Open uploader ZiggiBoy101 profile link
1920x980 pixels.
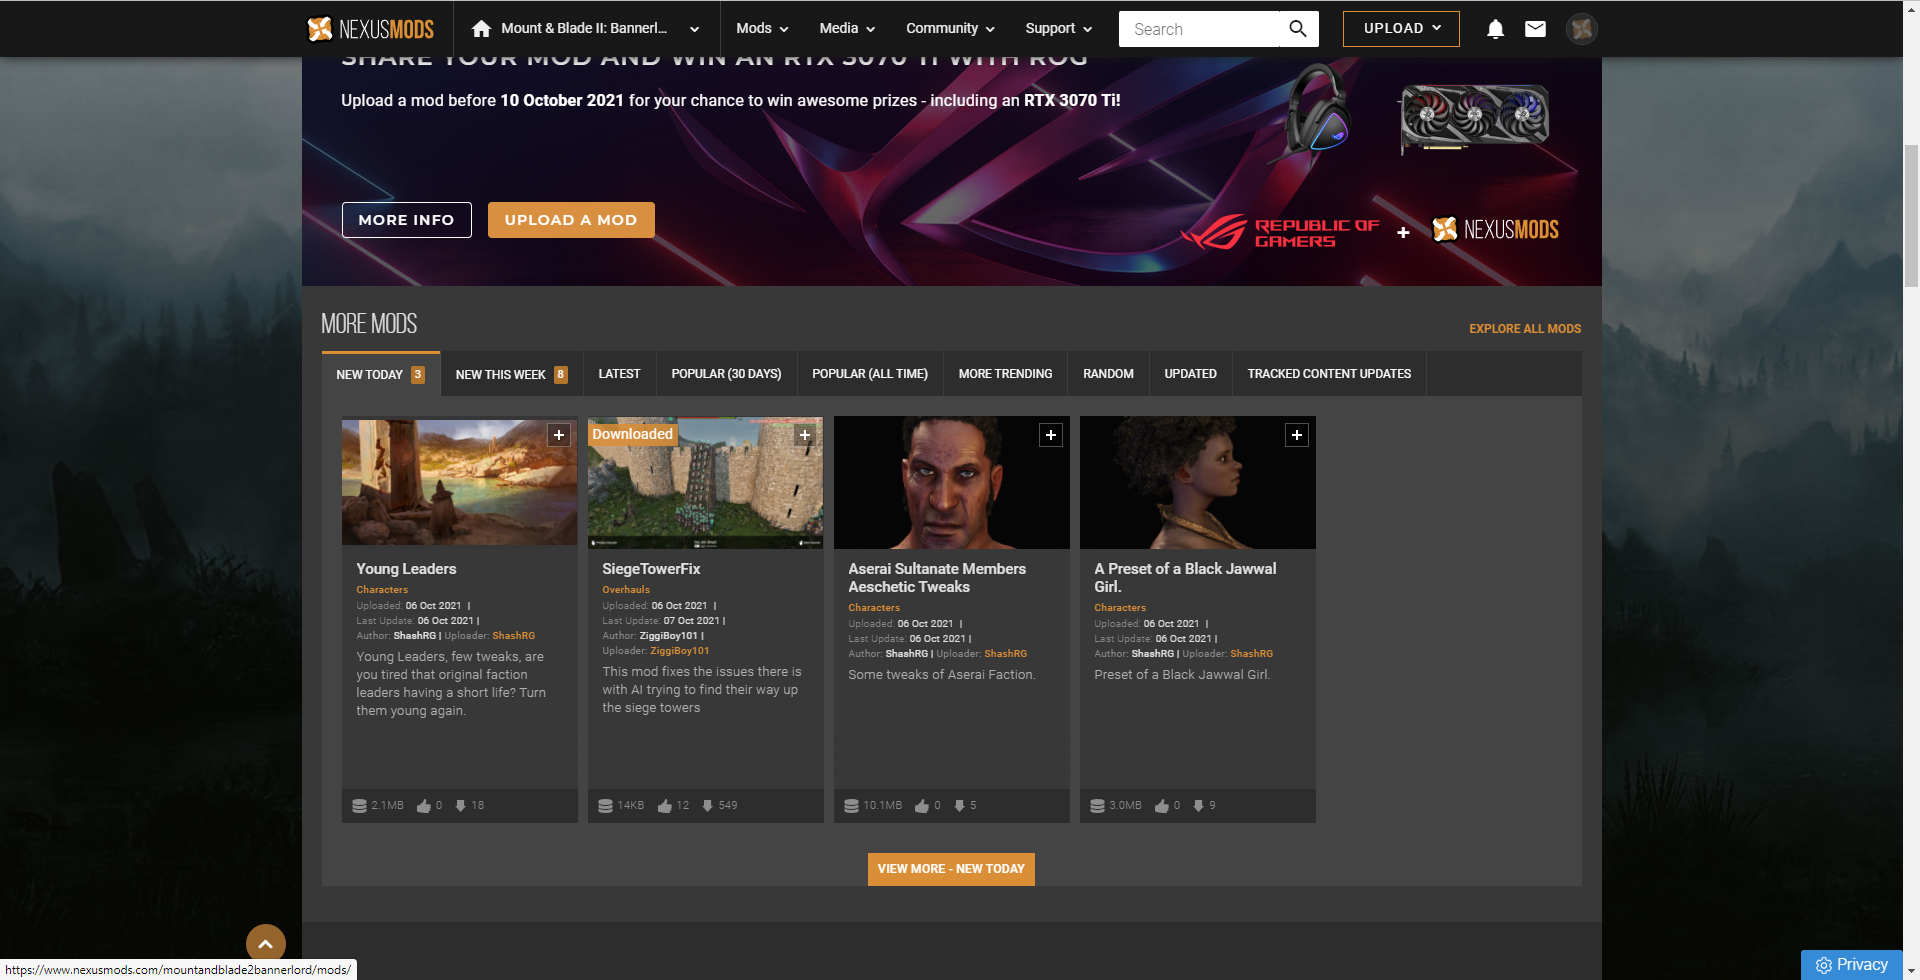click(680, 651)
